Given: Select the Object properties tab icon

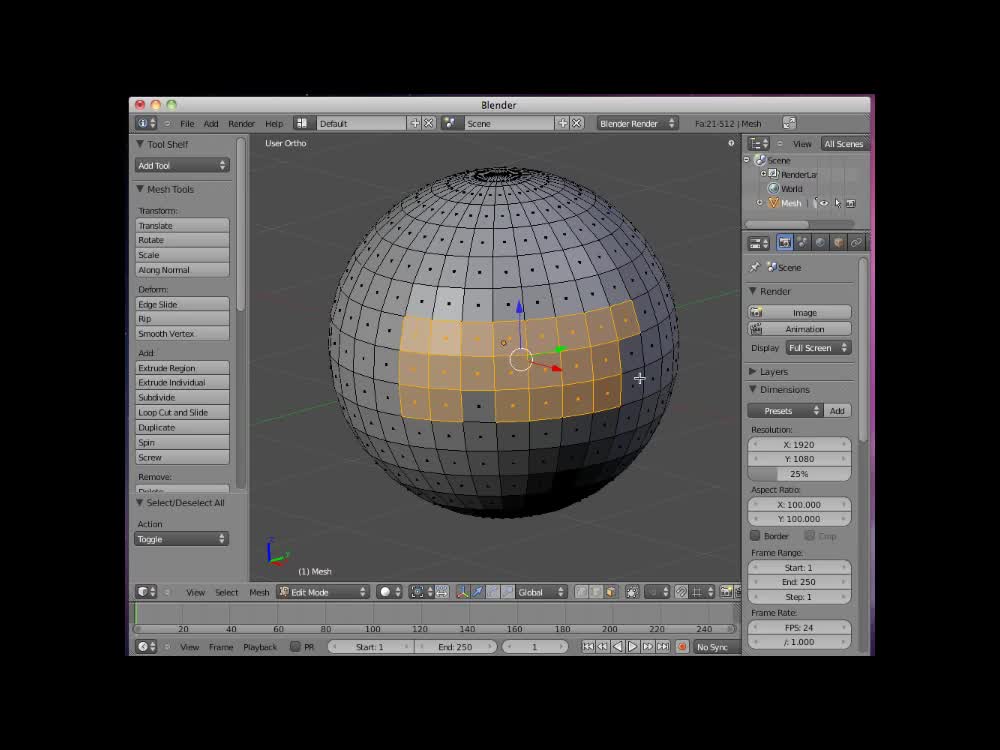Looking at the screenshot, I should [x=838, y=242].
